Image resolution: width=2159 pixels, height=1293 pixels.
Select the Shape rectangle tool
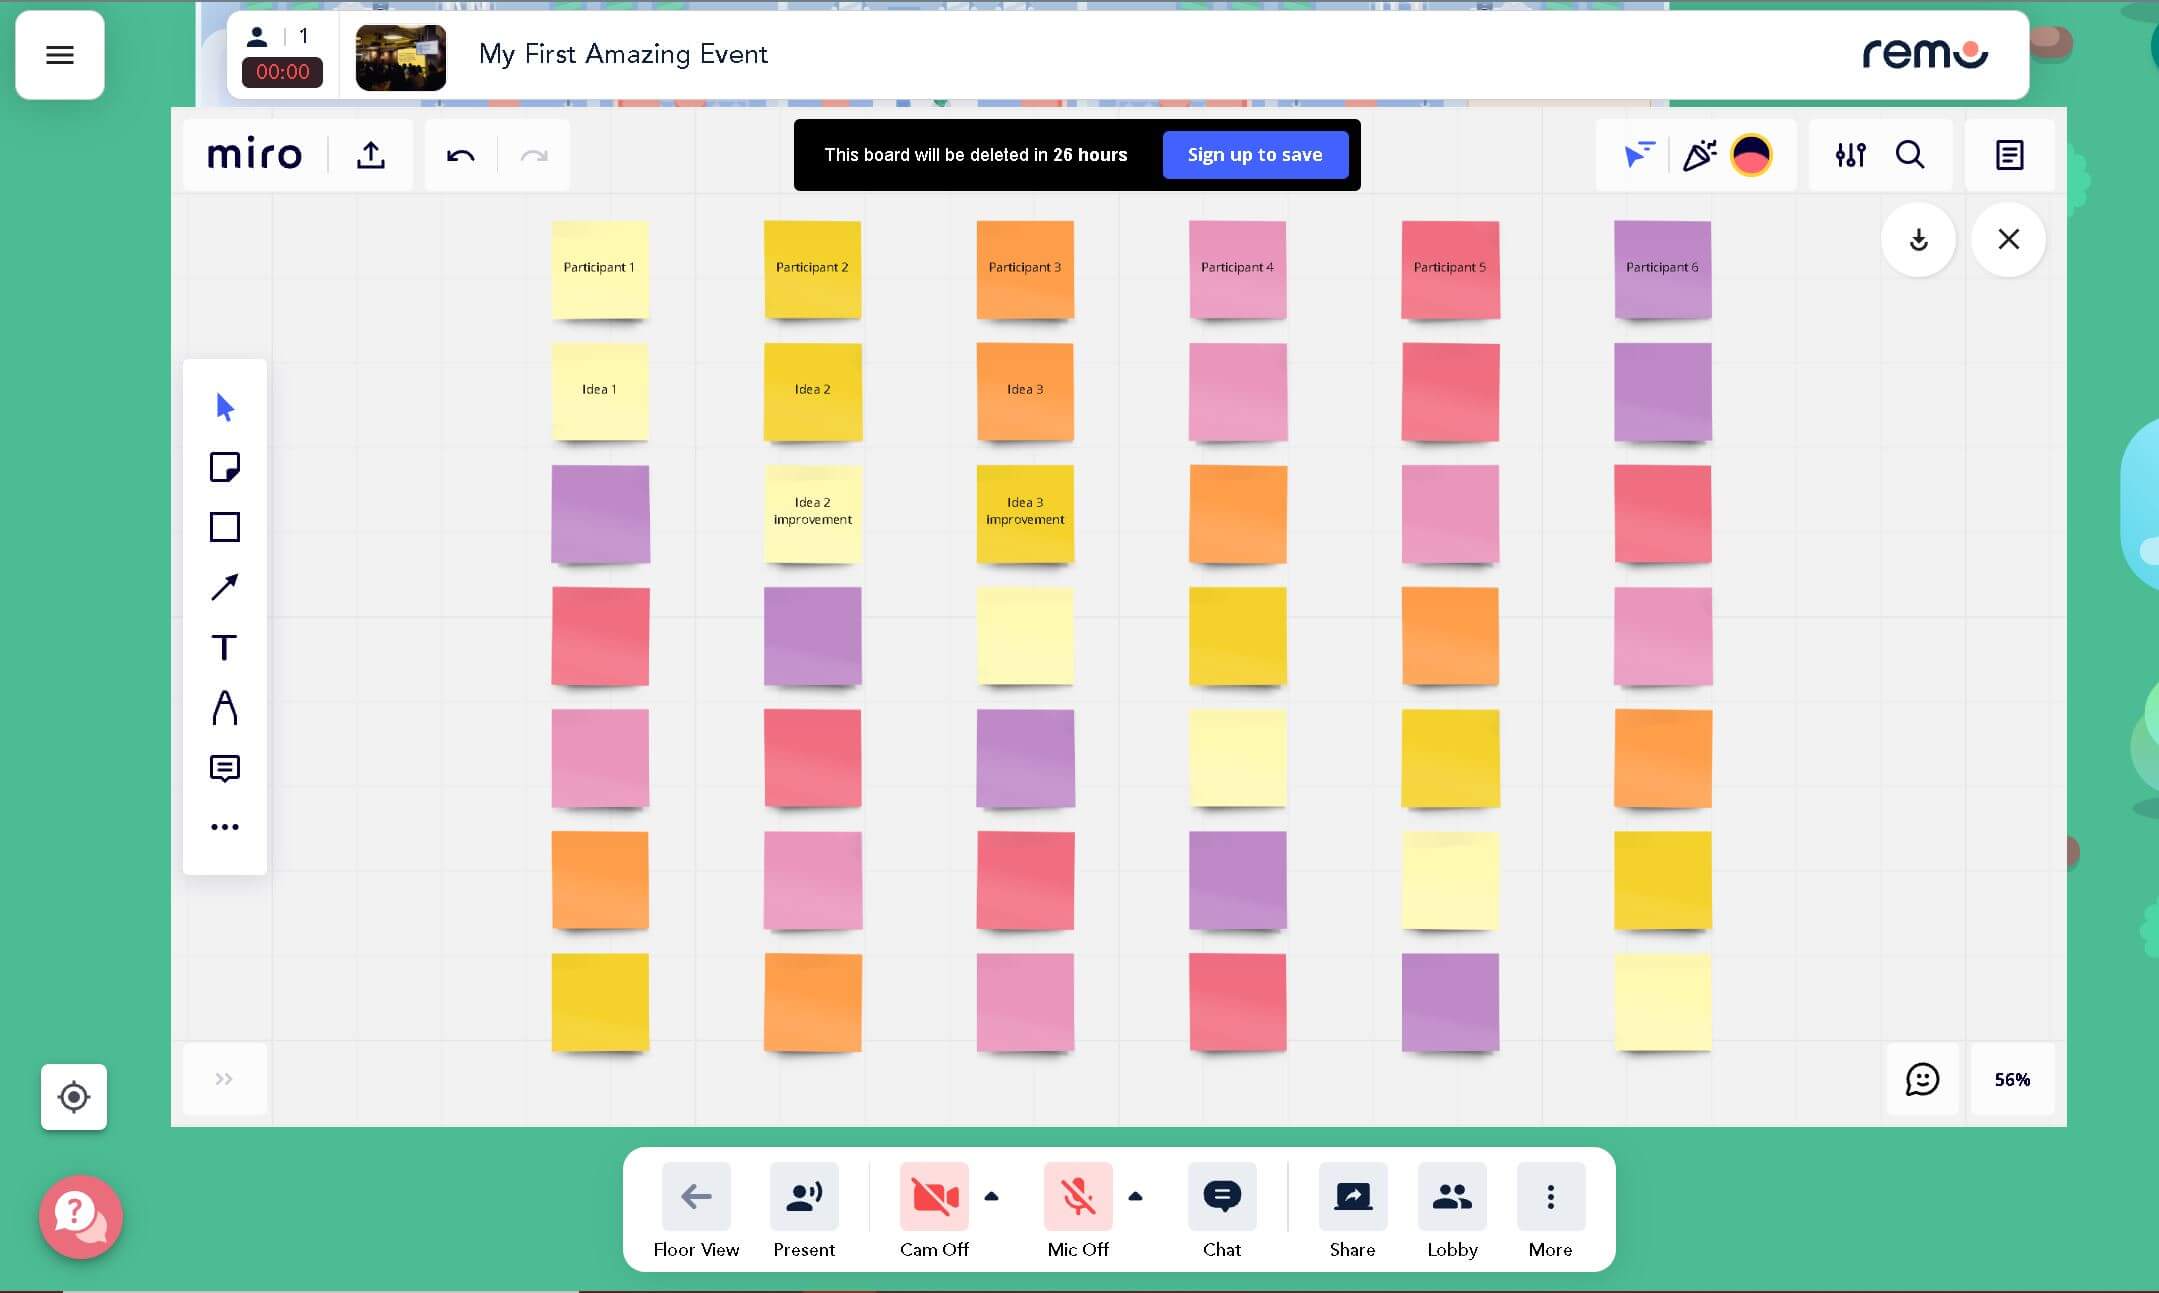[225, 527]
